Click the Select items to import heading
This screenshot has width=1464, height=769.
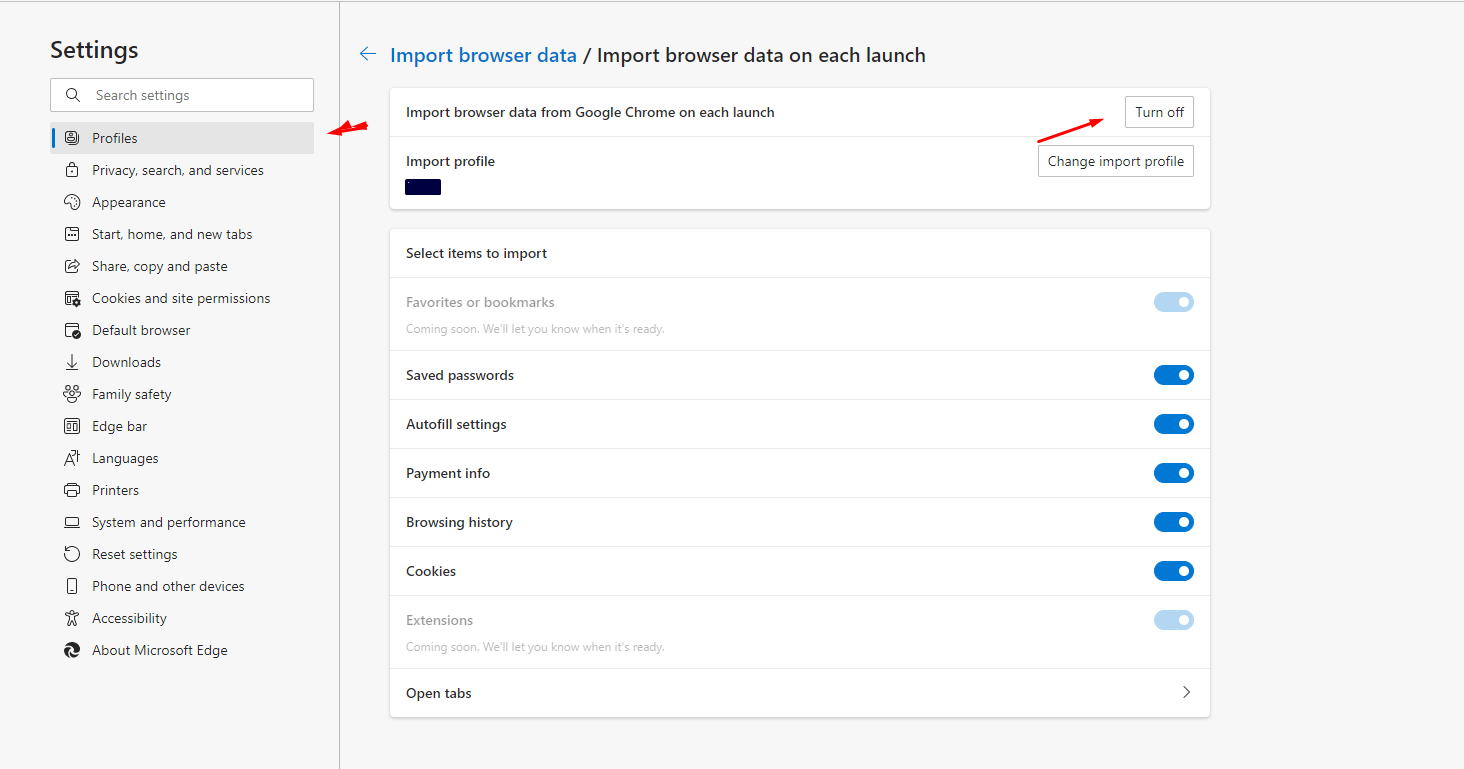pyautogui.click(x=476, y=253)
